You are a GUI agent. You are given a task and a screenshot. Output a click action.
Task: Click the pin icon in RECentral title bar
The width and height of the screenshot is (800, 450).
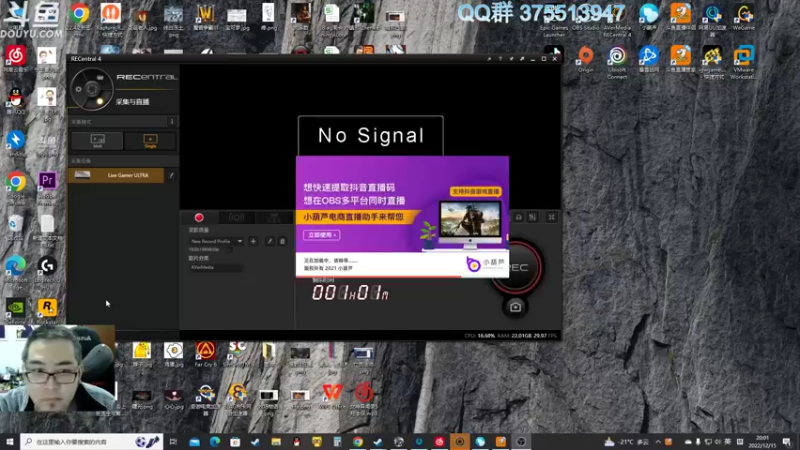(511, 59)
